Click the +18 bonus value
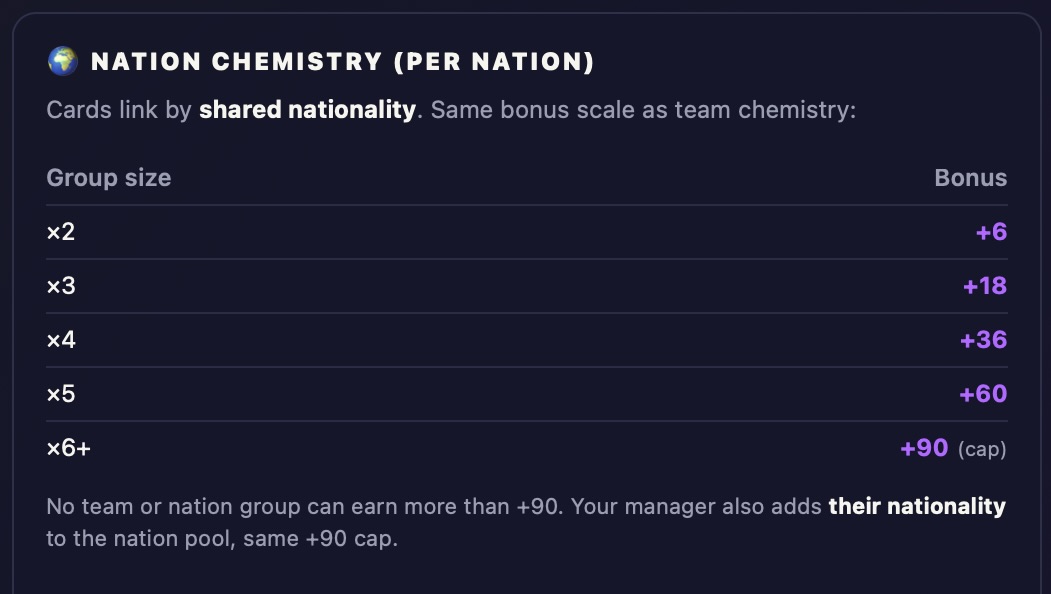1051x594 pixels. (985, 286)
